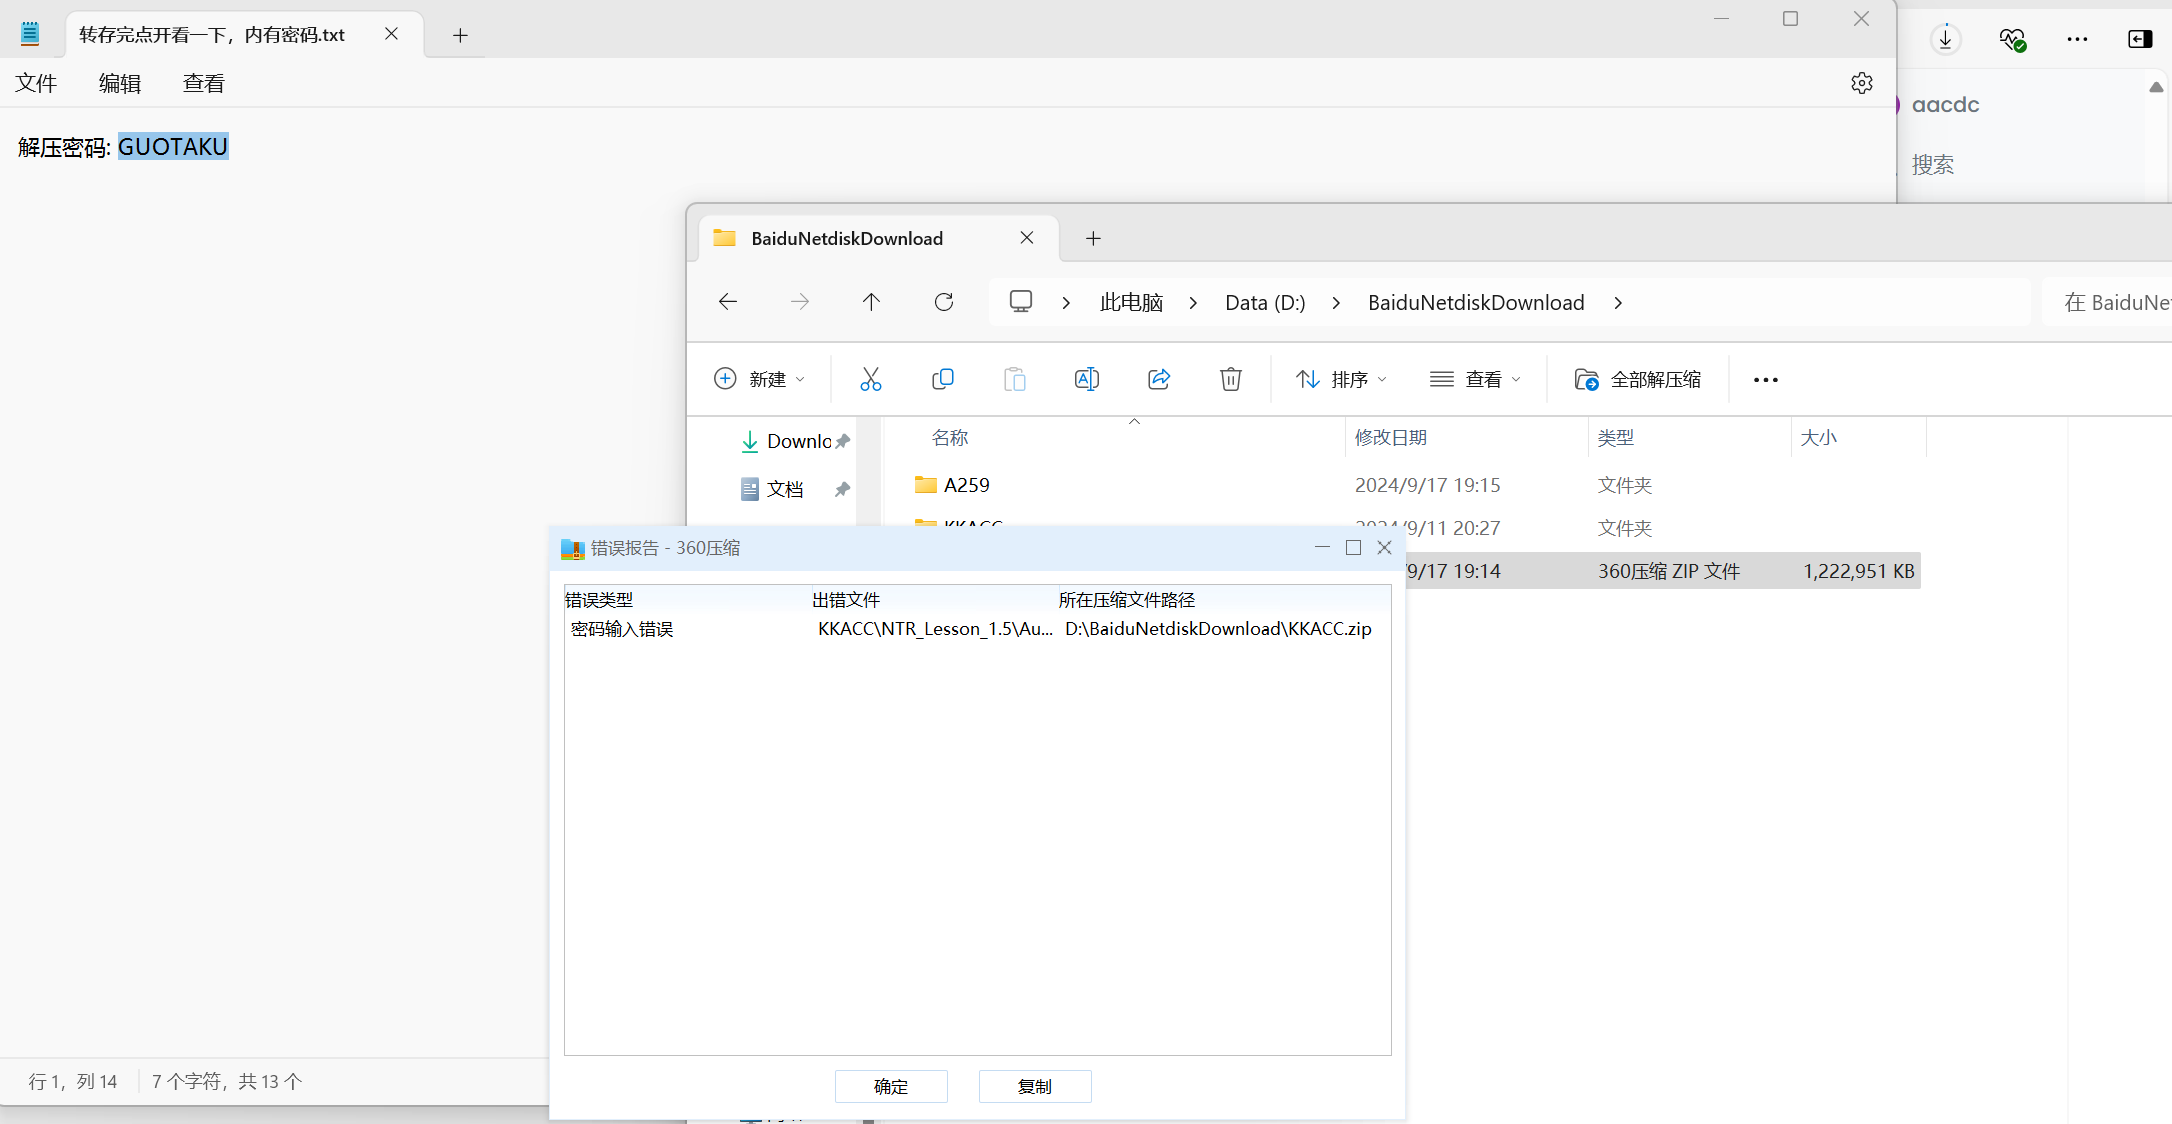Open the browser ellipsis menu
Screen dimensions: 2172x1124
[2077, 39]
